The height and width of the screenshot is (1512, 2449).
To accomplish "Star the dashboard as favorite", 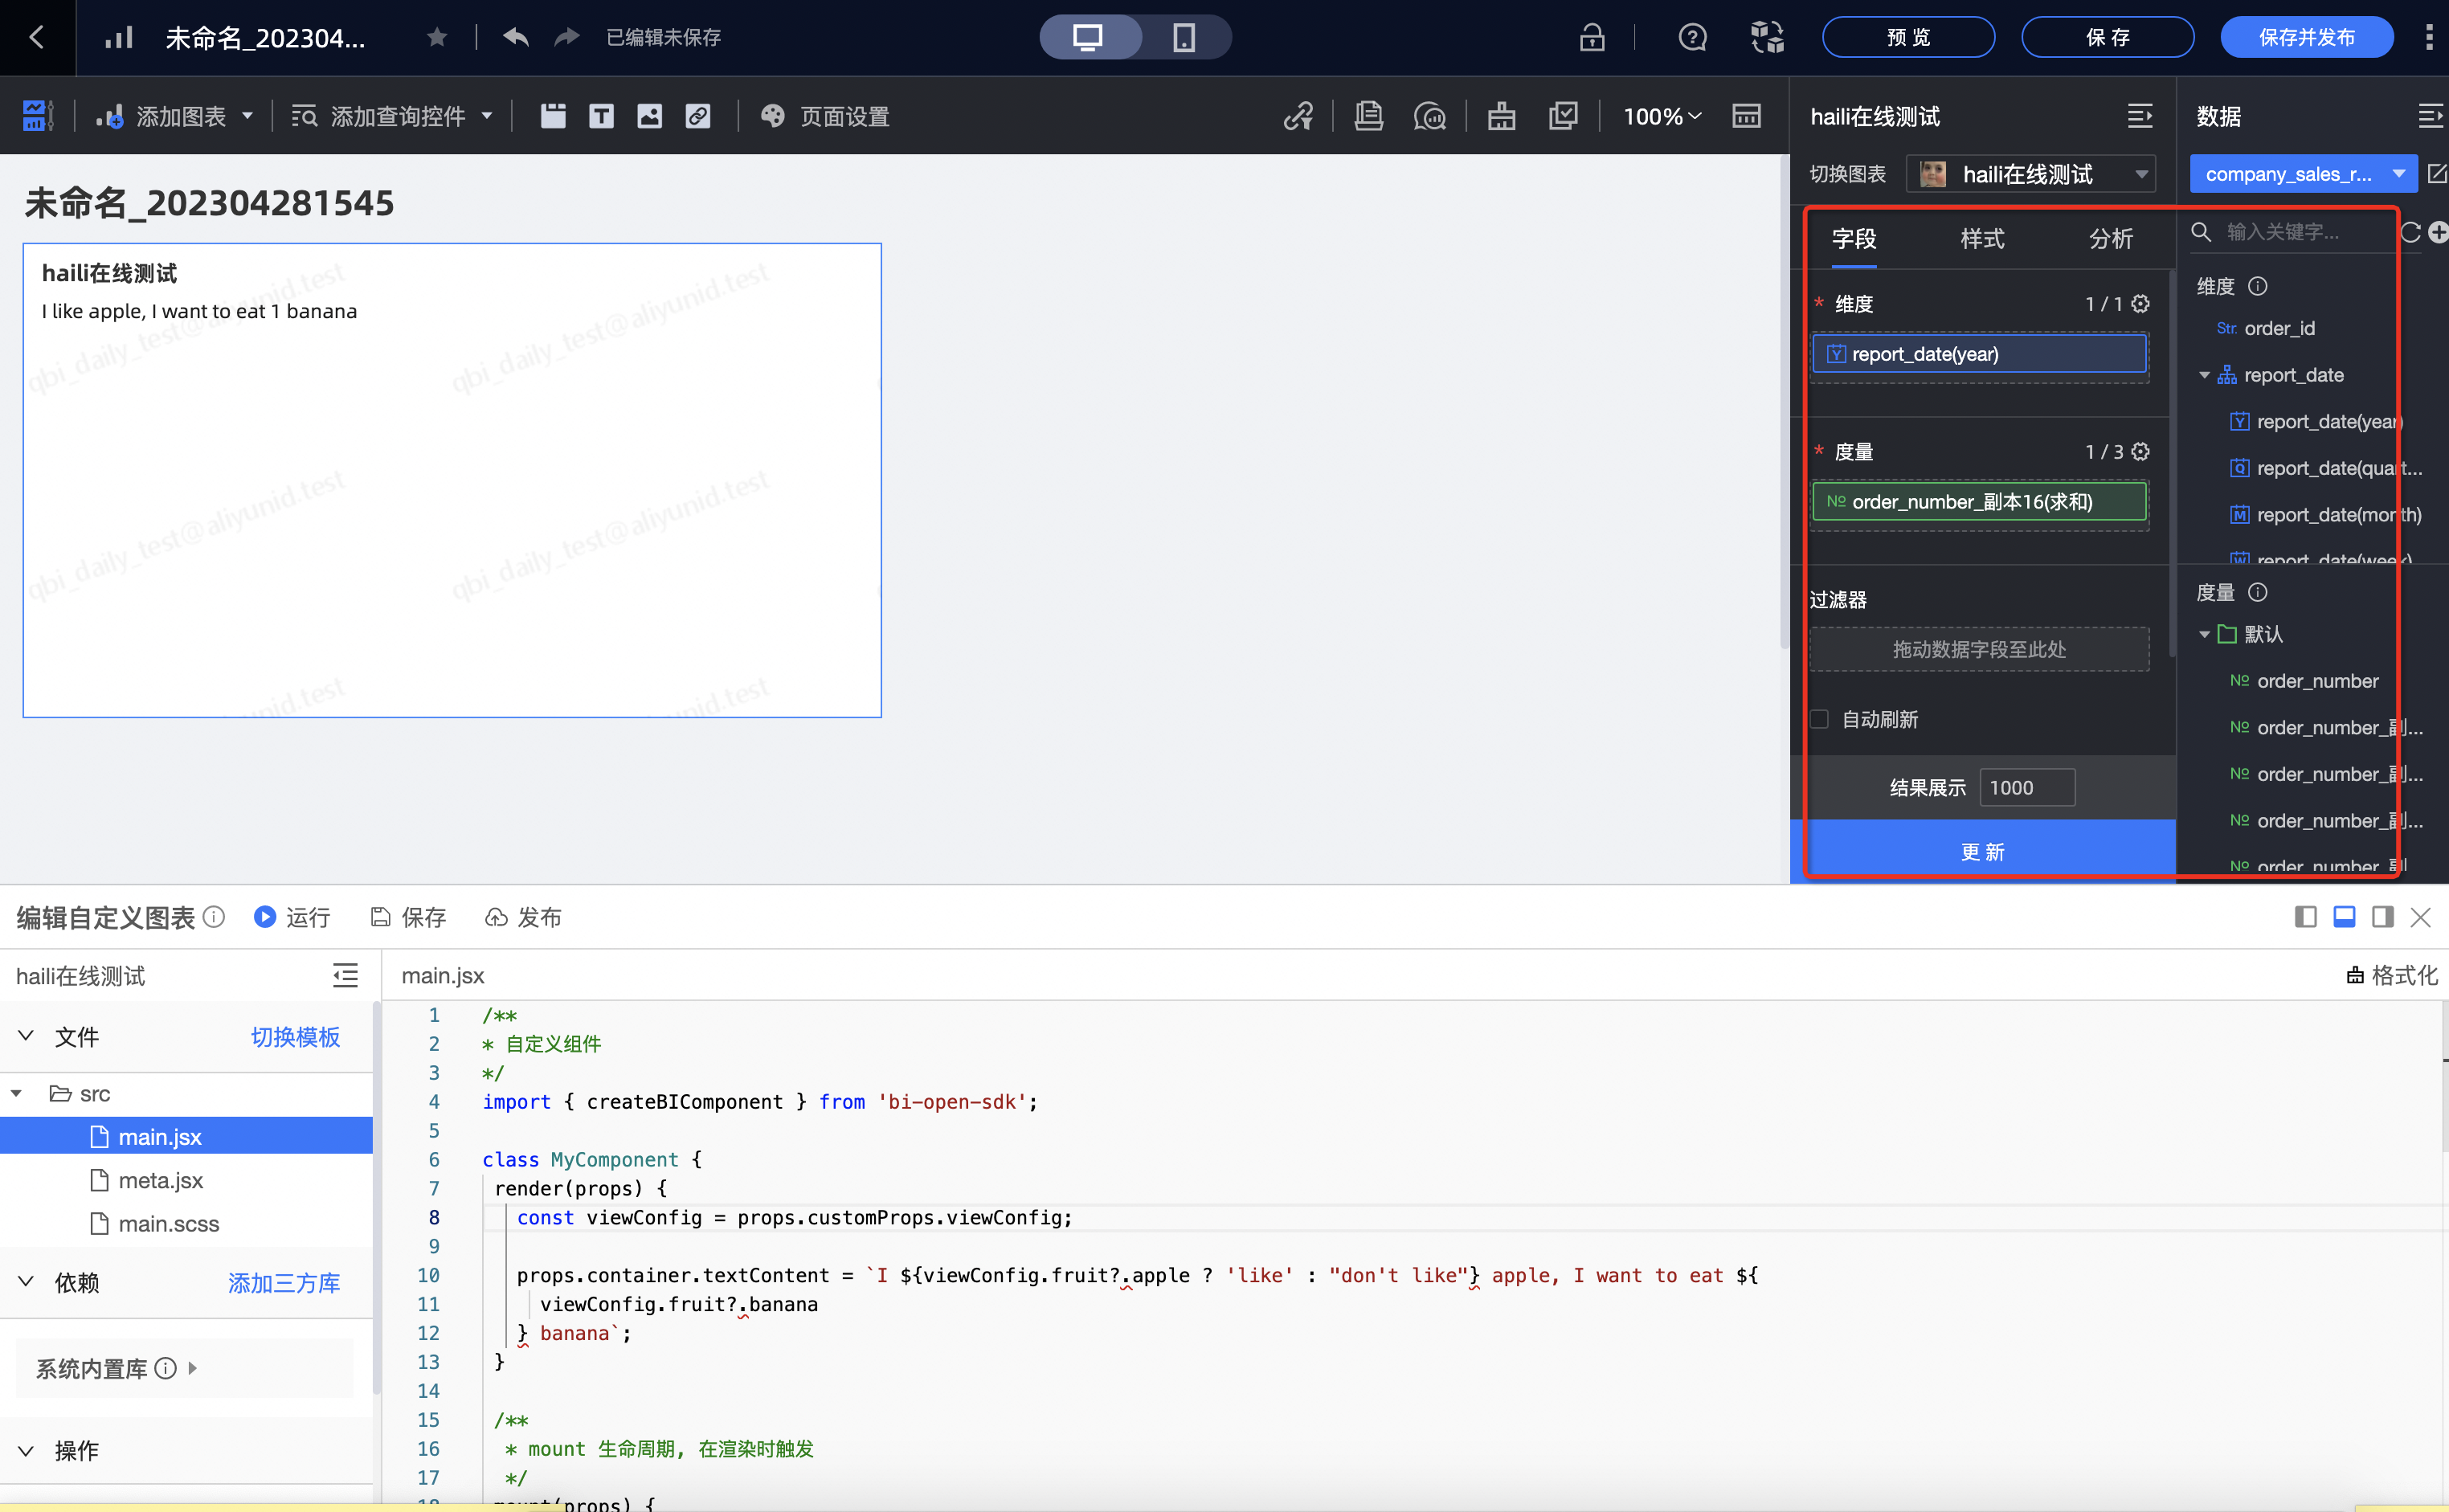I will click(437, 38).
